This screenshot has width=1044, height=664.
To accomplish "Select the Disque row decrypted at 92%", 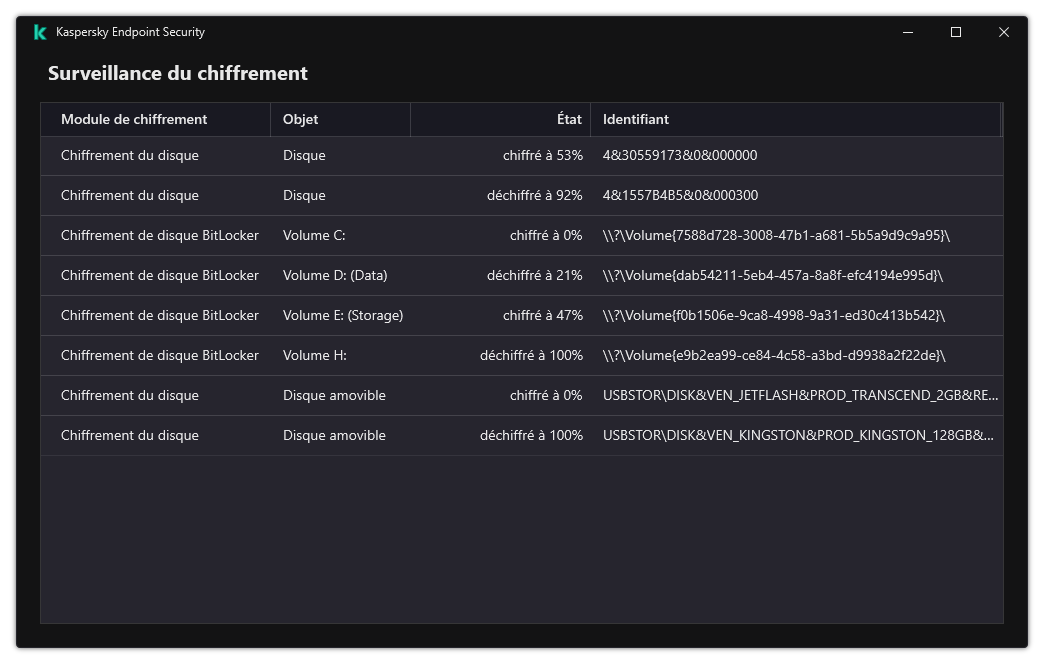I will click(x=400, y=195).
